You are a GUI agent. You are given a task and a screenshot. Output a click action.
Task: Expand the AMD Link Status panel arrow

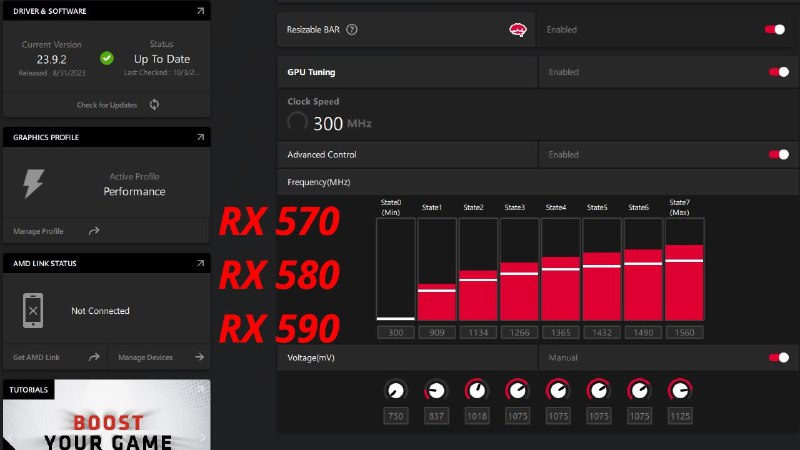pos(201,263)
